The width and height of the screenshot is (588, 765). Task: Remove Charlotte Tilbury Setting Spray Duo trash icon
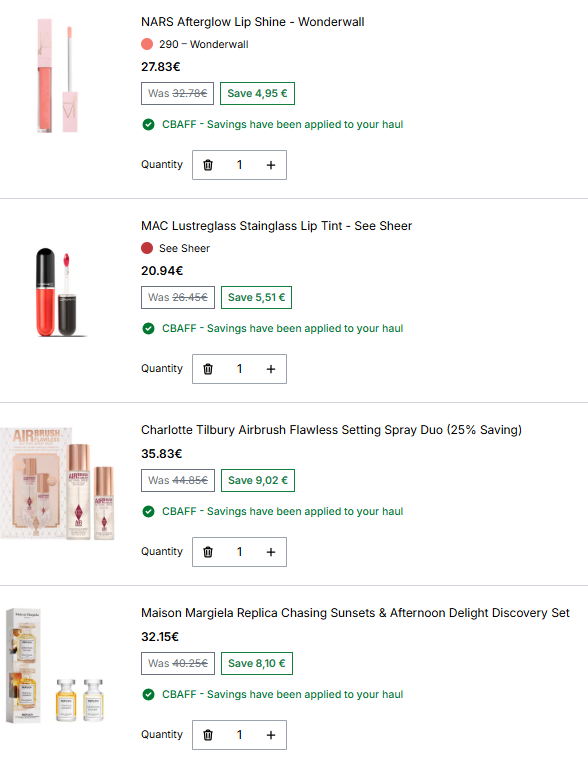tap(208, 552)
